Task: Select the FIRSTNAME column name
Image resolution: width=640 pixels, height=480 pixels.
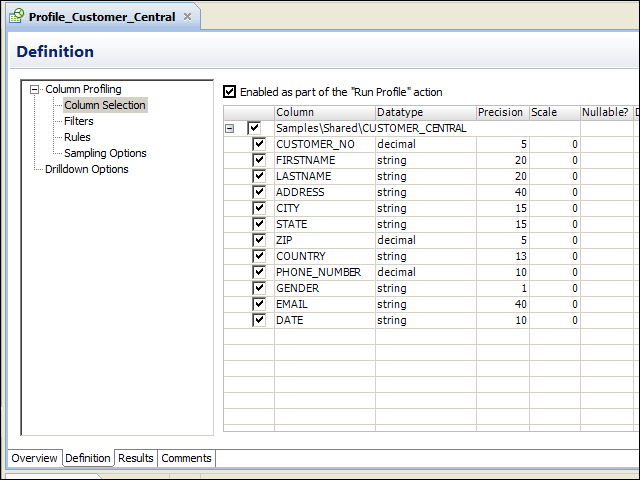Action: click(305, 160)
